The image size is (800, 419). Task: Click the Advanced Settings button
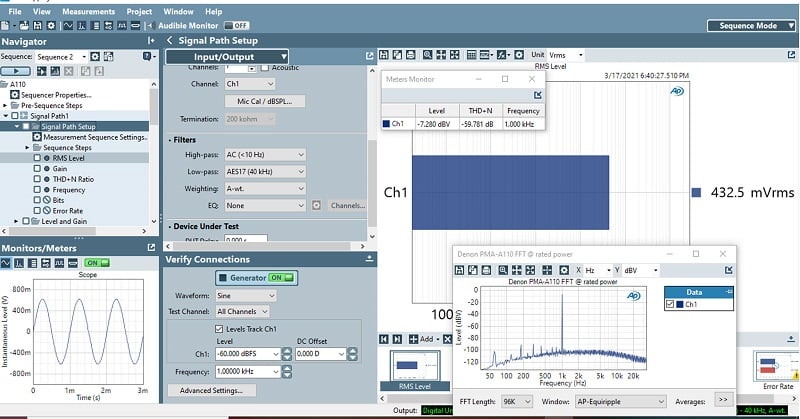pyautogui.click(x=211, y=390)
